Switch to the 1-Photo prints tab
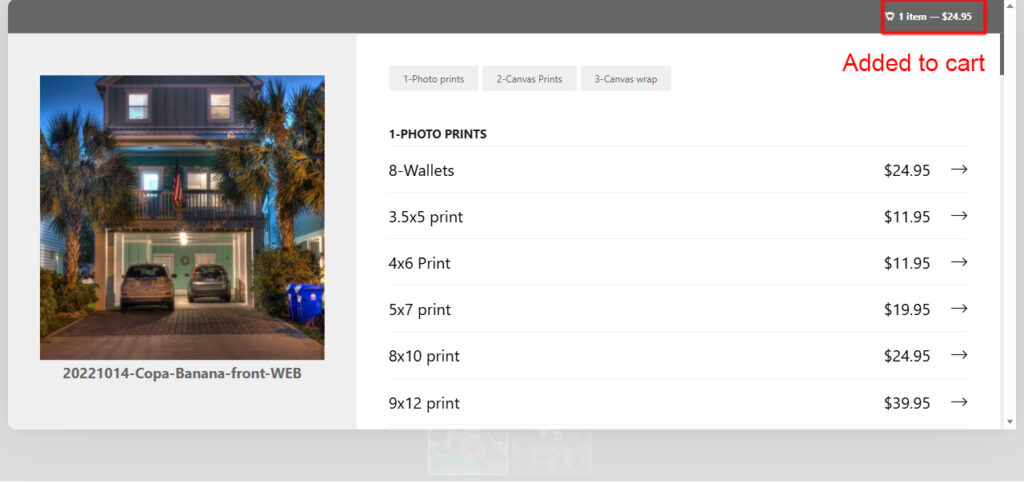 (433, 79)
